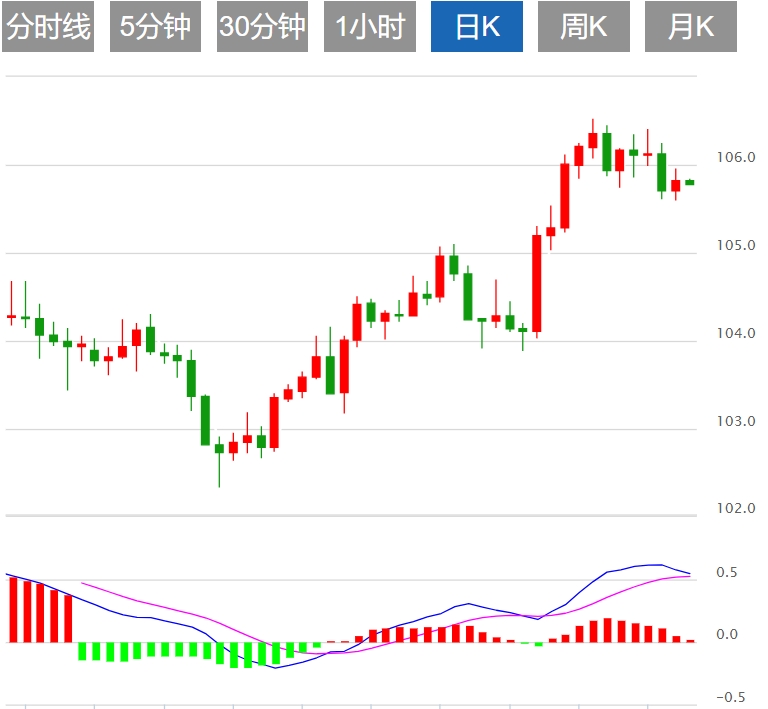This screenshot has width=768, height=709.
Task: Switch to the 周K weekly tab
Action: 584,26
